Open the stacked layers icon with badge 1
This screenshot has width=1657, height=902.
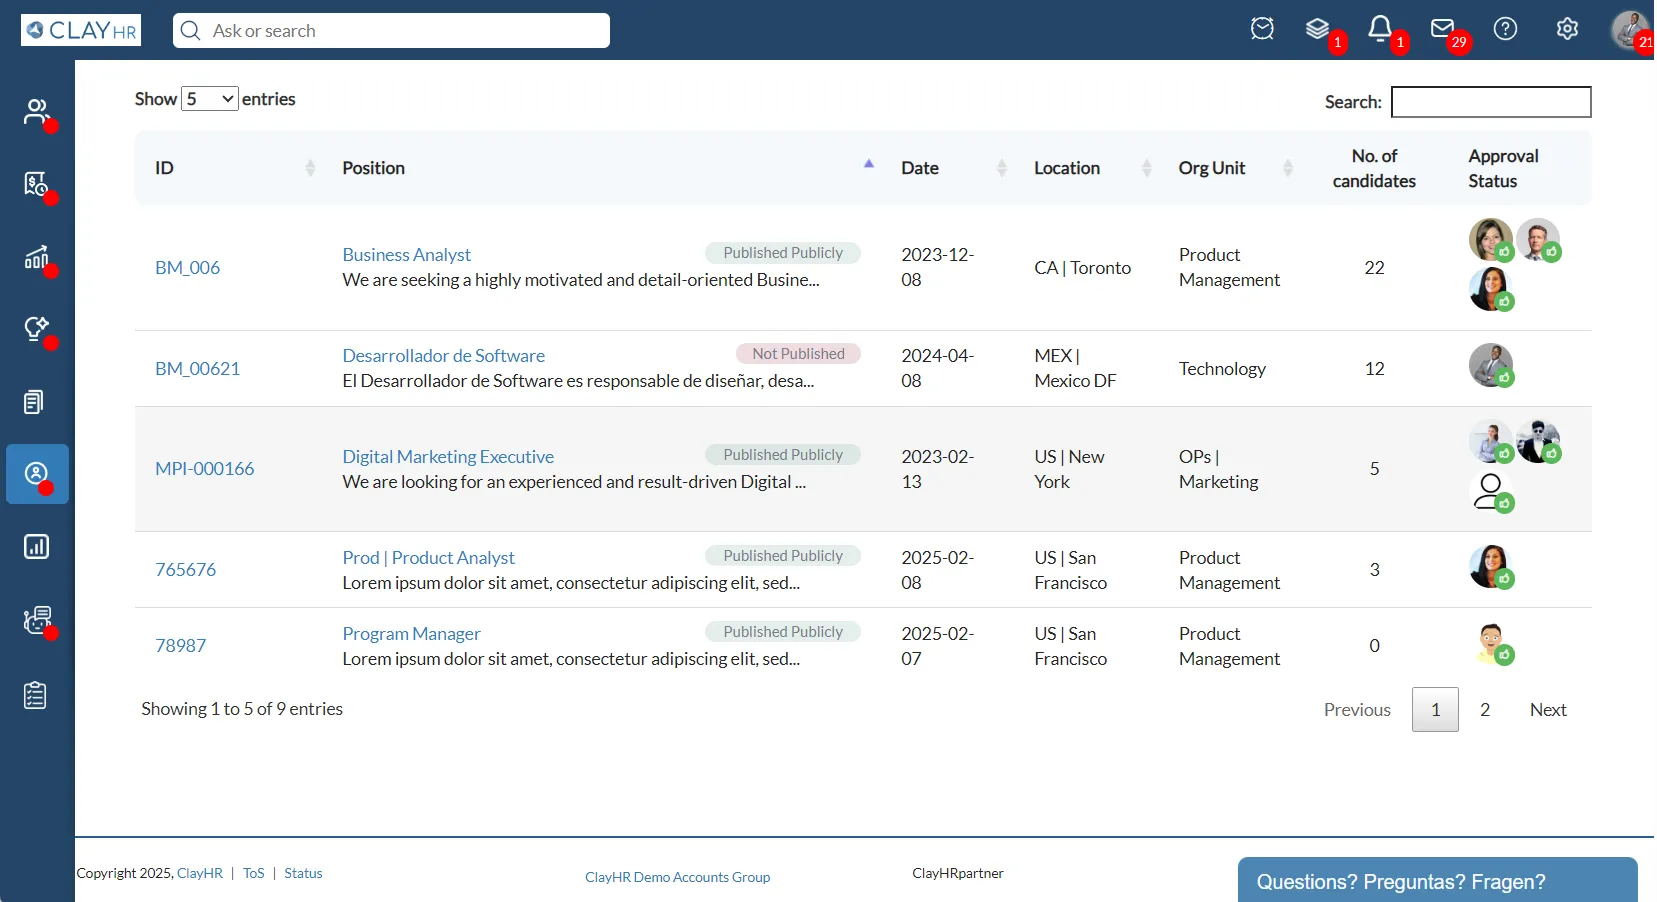tap(1318, 28)
